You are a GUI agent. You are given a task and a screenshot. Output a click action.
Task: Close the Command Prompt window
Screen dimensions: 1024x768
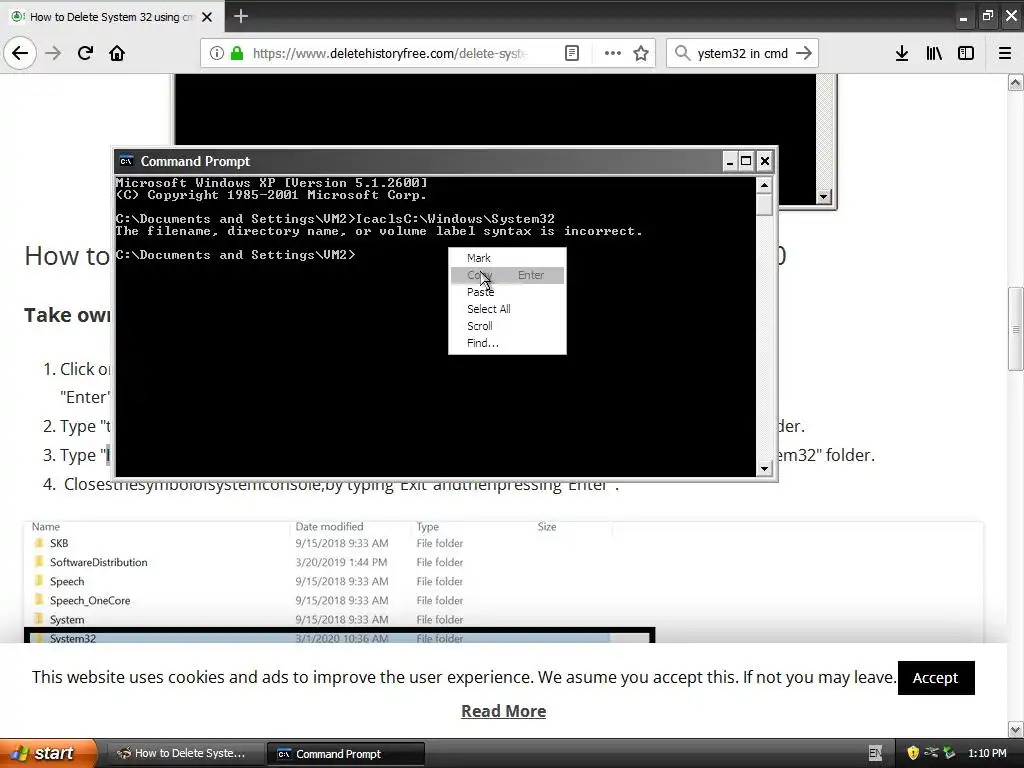765,161
